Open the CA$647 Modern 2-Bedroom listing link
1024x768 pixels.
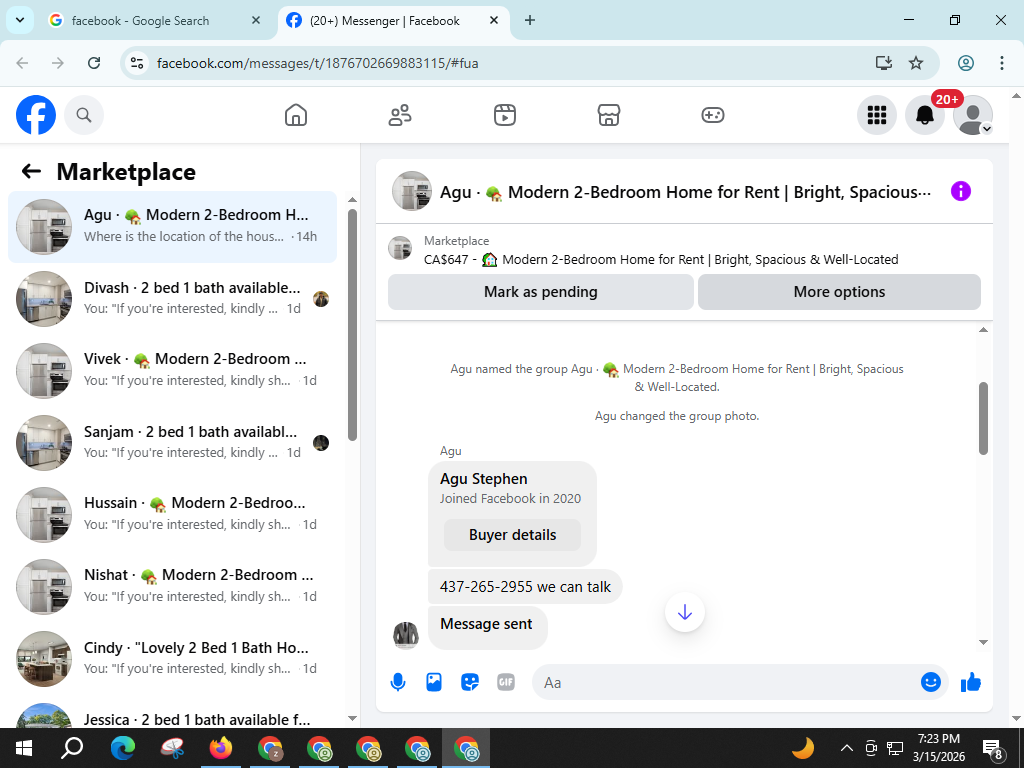661,259
